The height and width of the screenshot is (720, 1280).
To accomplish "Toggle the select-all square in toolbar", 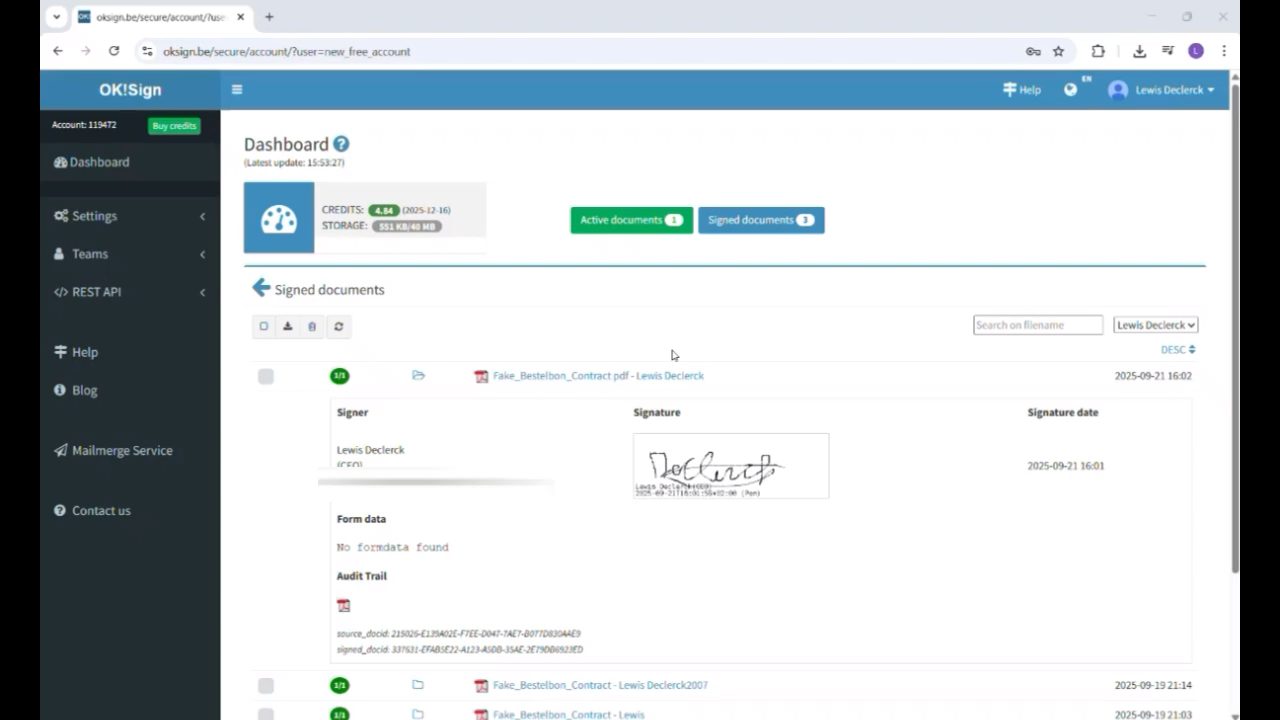I will tap(264, 326).
